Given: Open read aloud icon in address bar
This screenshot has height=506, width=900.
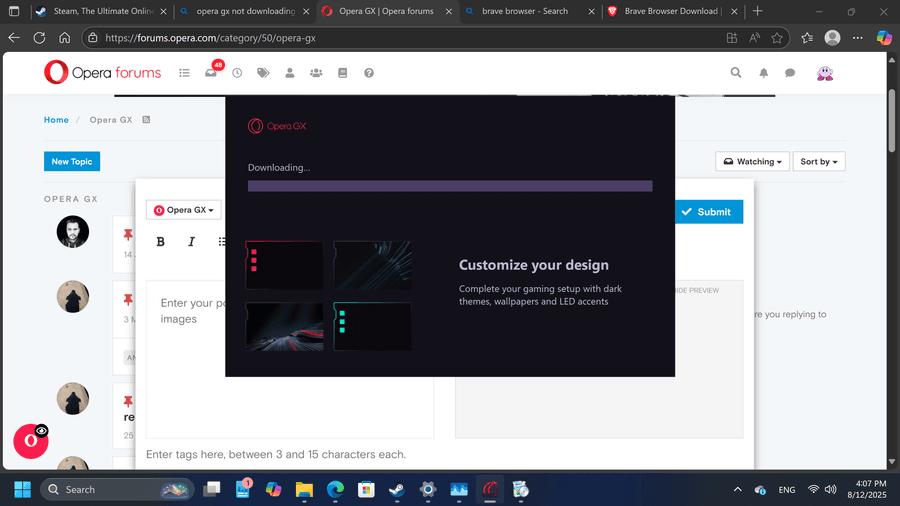Looking at the screenshot, I should [754, 38].
